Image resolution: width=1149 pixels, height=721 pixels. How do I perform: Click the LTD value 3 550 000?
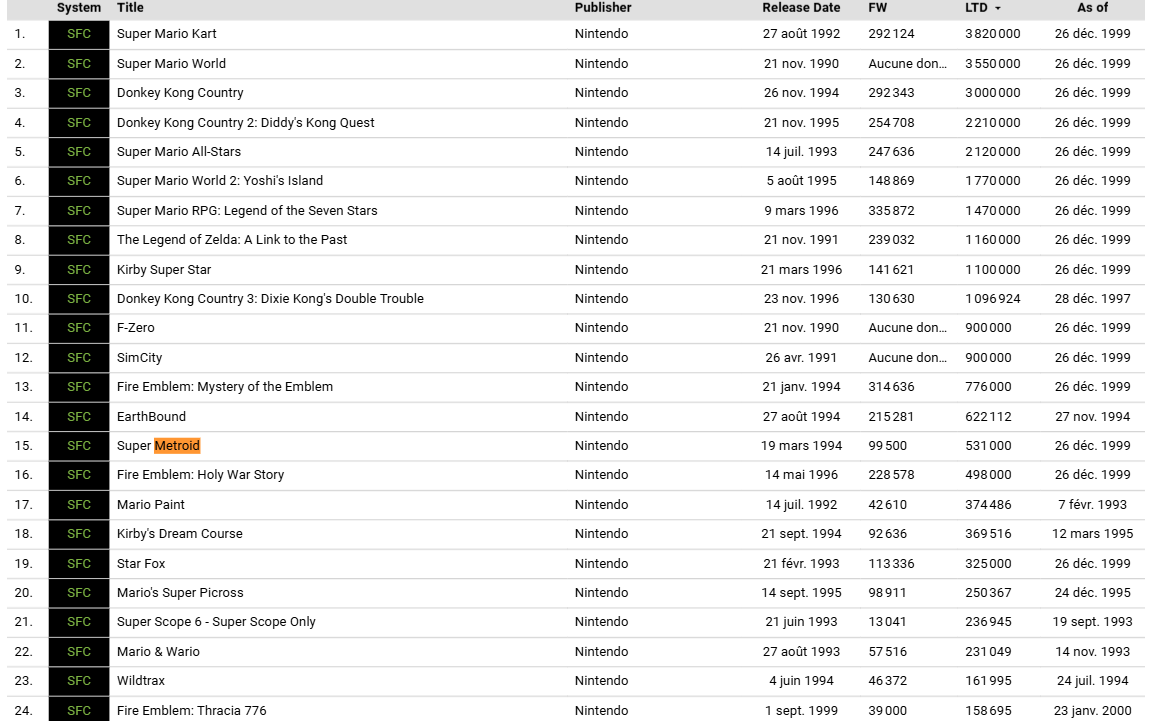coord(992,64)
